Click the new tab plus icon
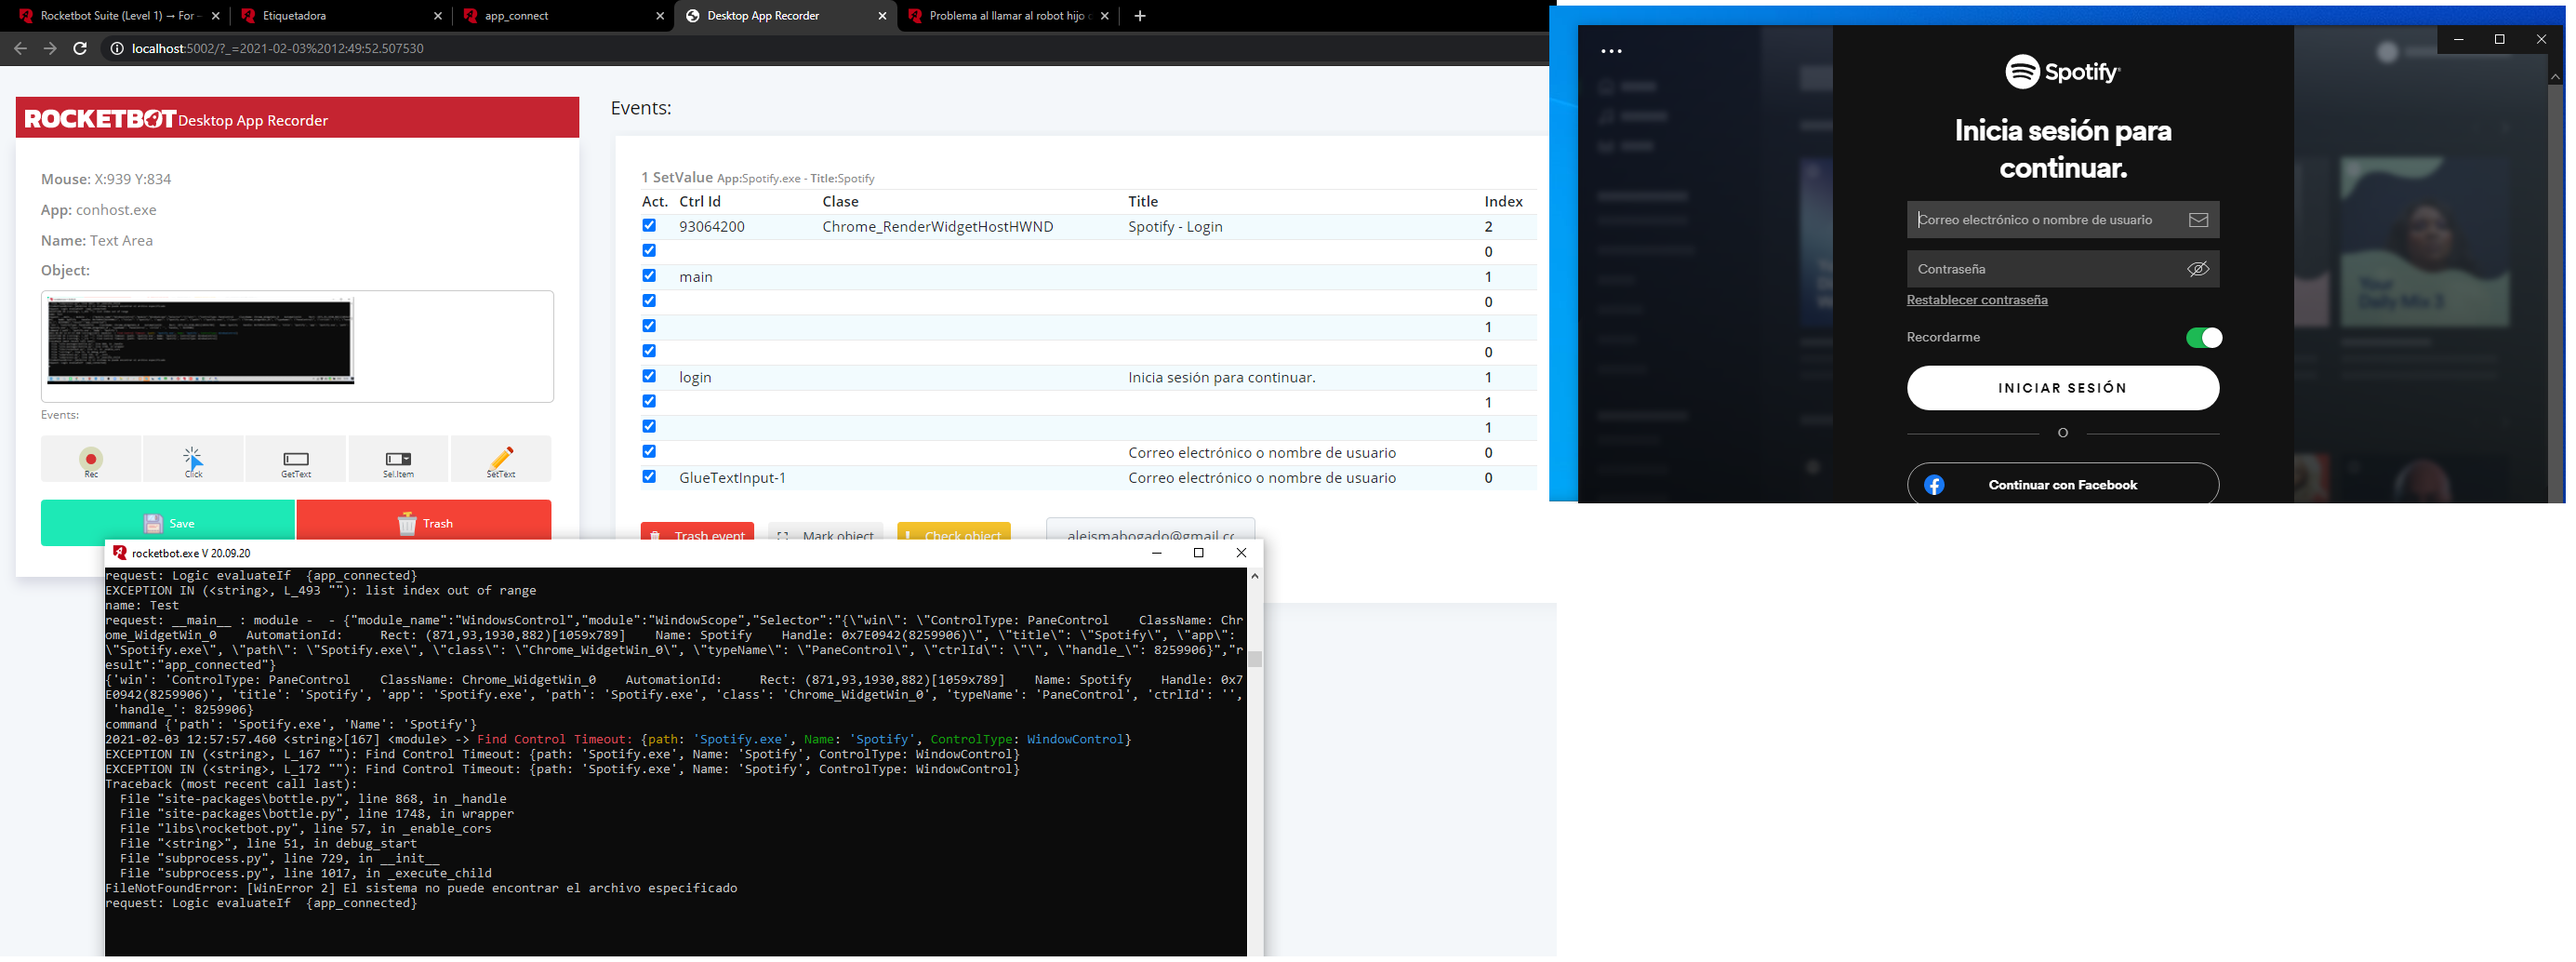This screenshot has width=2576, height=962. pyautogui.click(x=1140, y=16)
